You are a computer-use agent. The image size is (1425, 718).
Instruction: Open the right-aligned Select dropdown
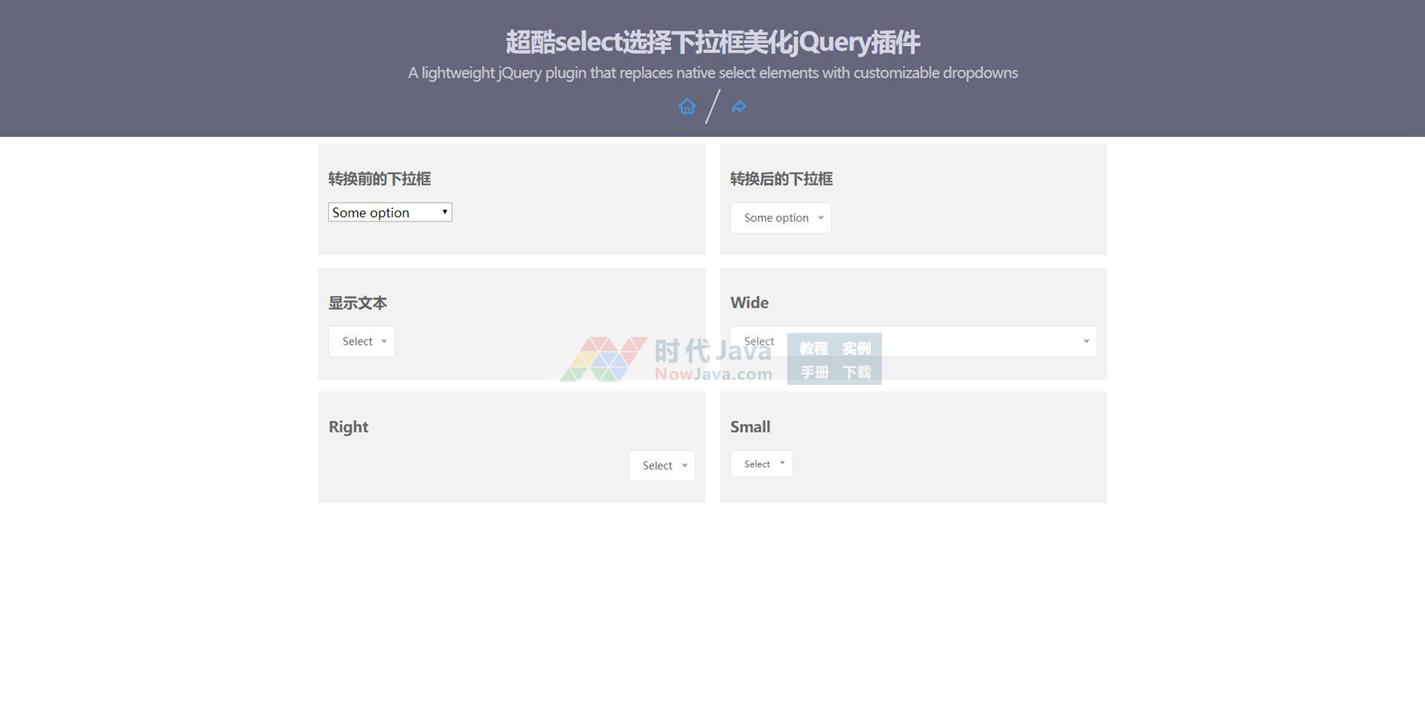662,466
